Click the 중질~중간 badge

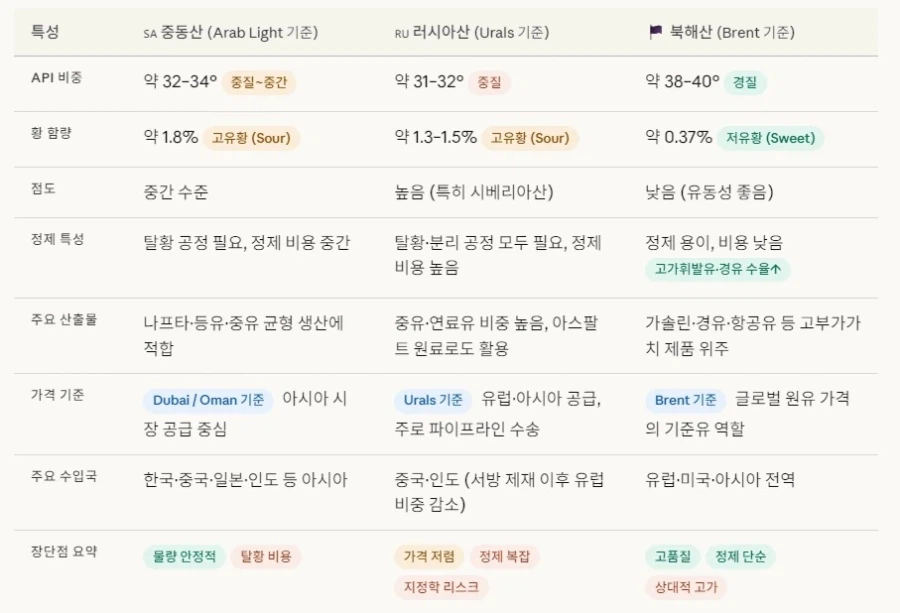259,83
